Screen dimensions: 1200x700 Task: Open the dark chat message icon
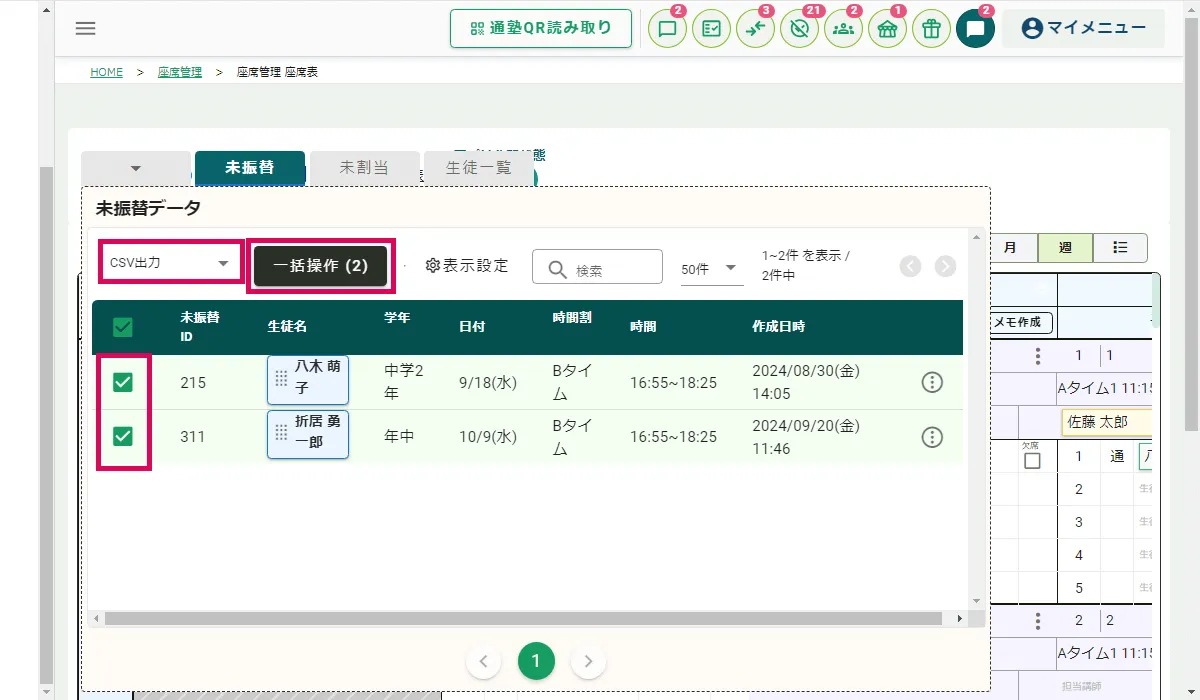[x=975, y=28]
